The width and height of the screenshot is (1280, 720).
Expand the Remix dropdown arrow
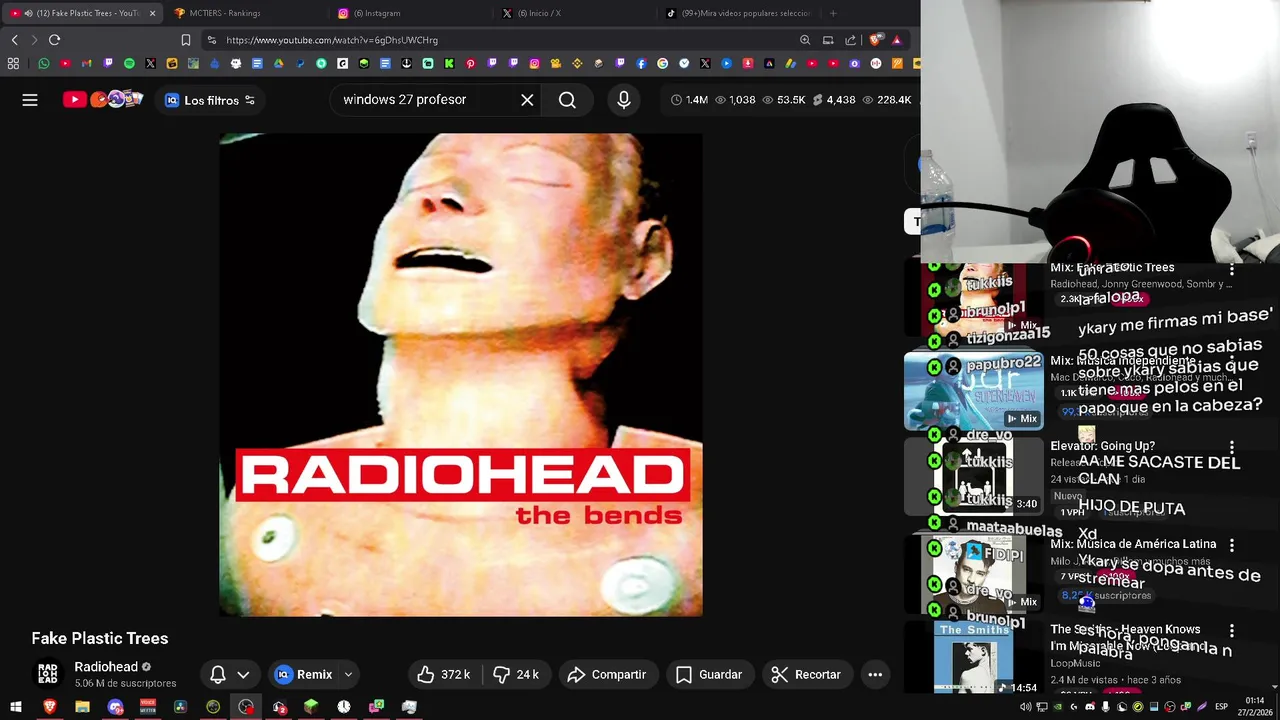tap(348, 674)
